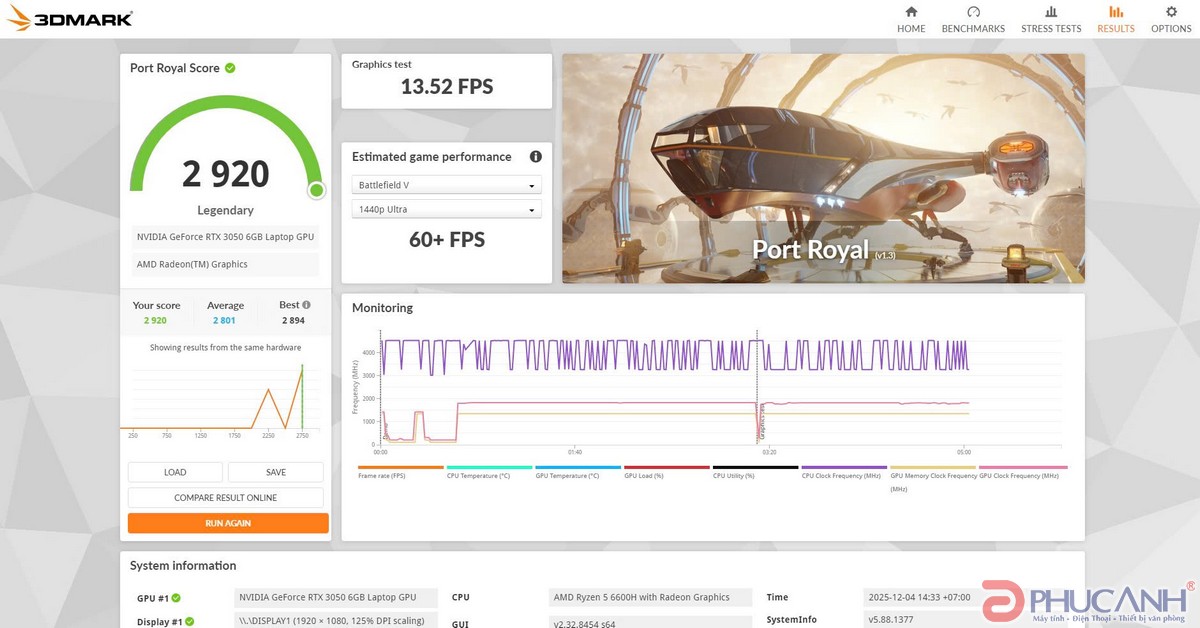This screenshot has height=628, width=1200.
Task: Open the Stress Tests chart icon
Action: (1051, 12)
